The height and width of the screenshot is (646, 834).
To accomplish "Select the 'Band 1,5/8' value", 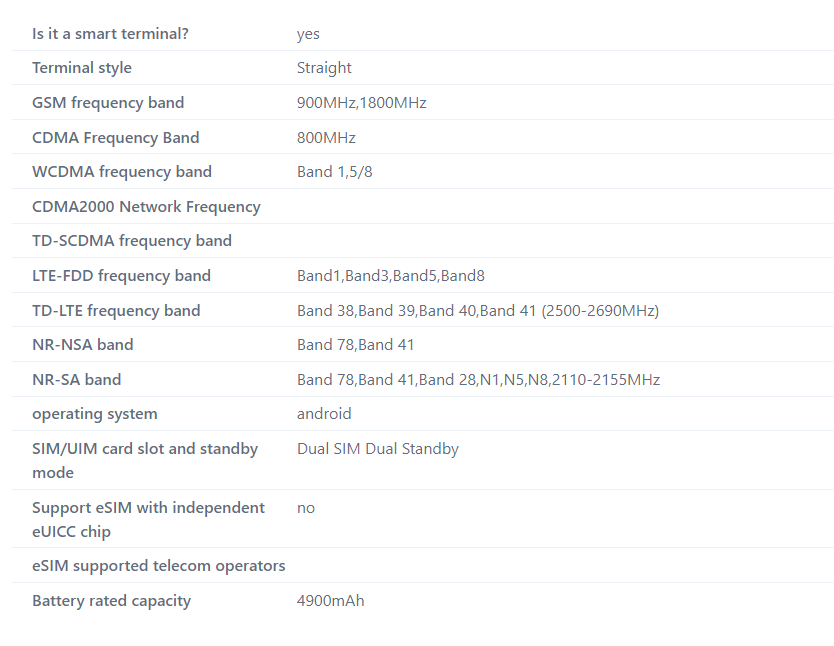I will pyautogui.click(x=335, y=172).
